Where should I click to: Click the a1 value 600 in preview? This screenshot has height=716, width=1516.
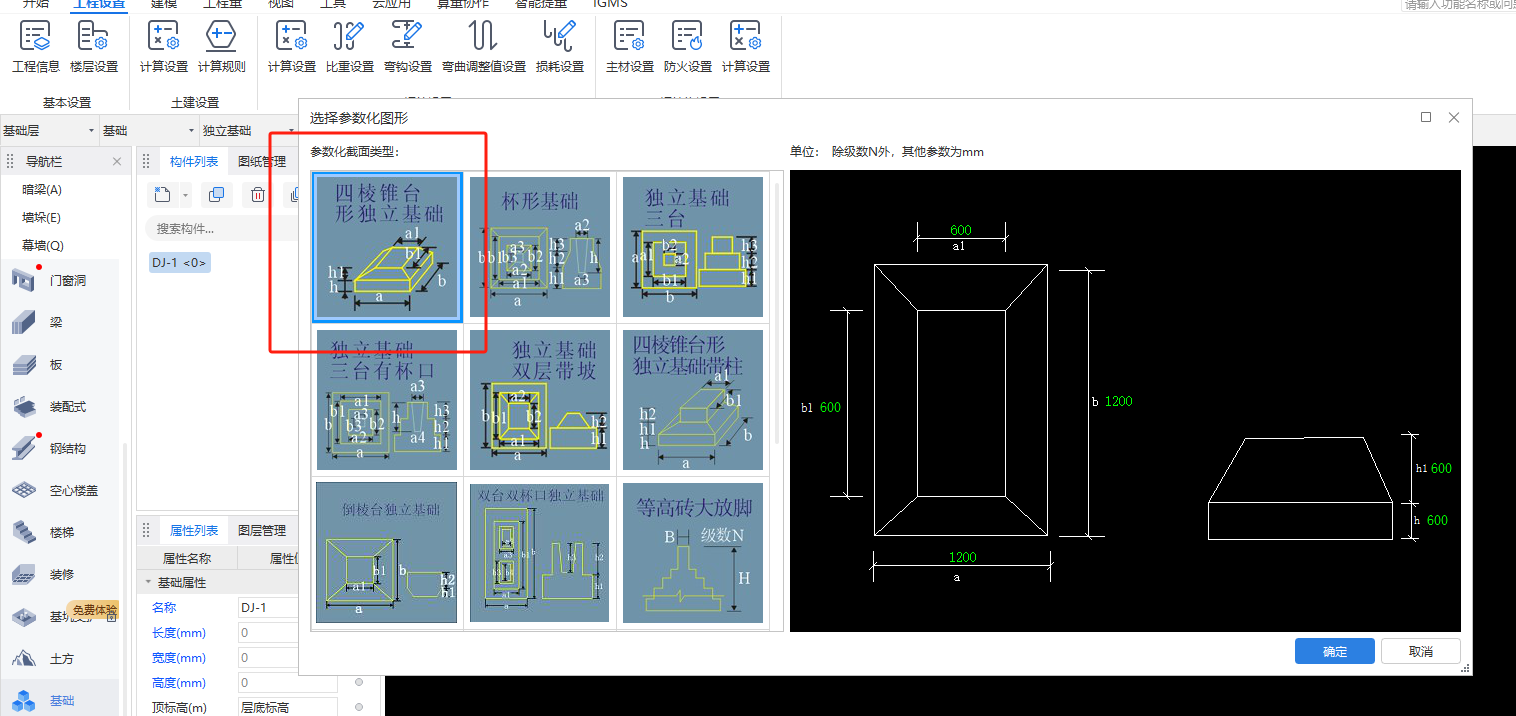point(961,230)
